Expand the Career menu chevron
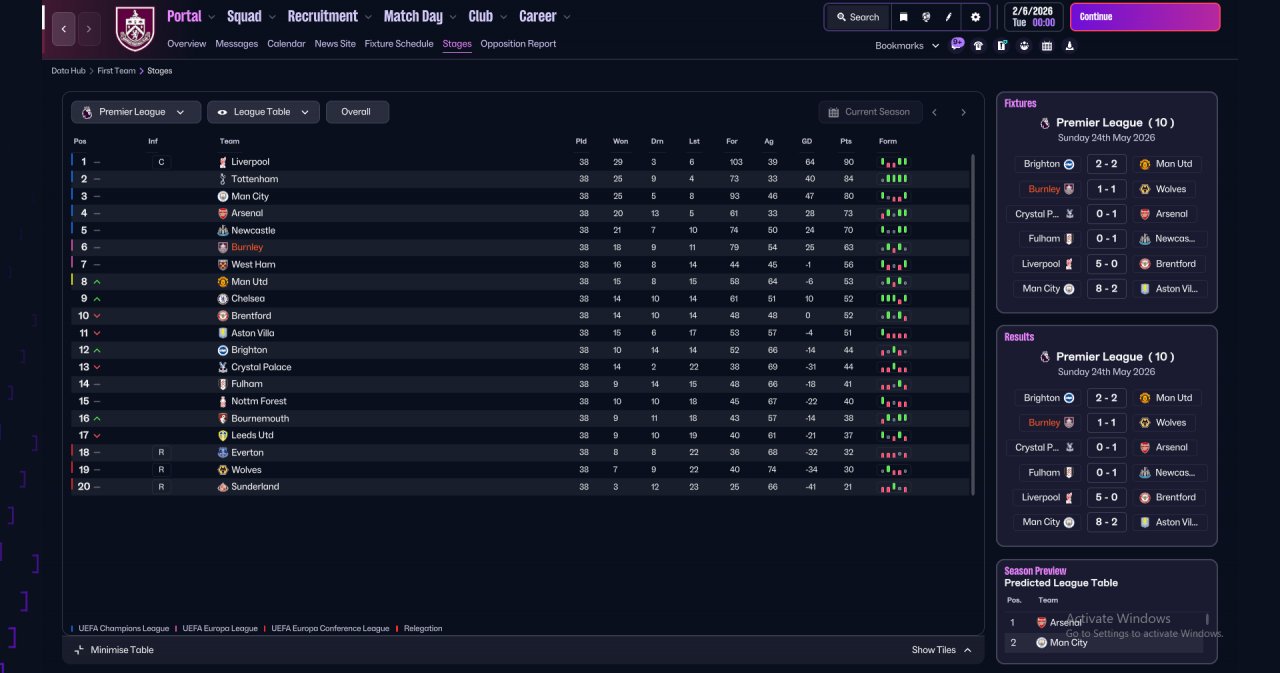 click(567, 17)
